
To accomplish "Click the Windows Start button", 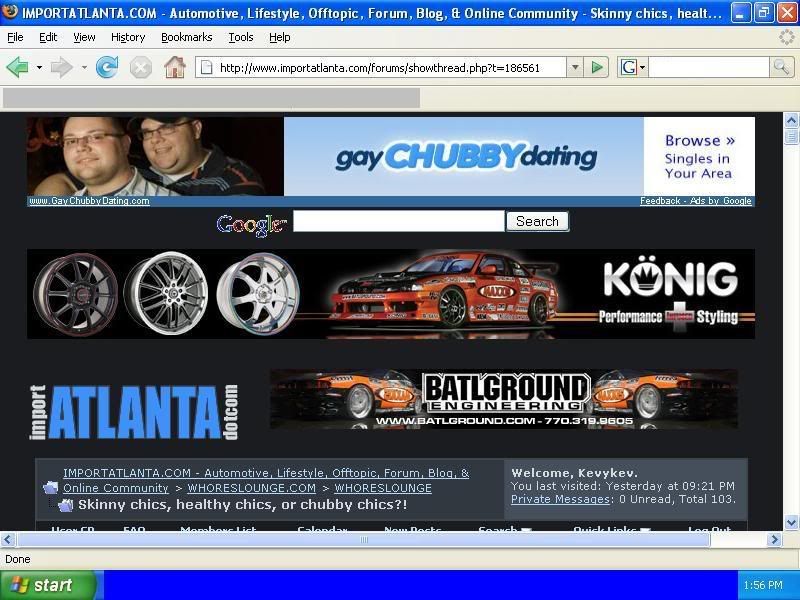I will [47, 585].
